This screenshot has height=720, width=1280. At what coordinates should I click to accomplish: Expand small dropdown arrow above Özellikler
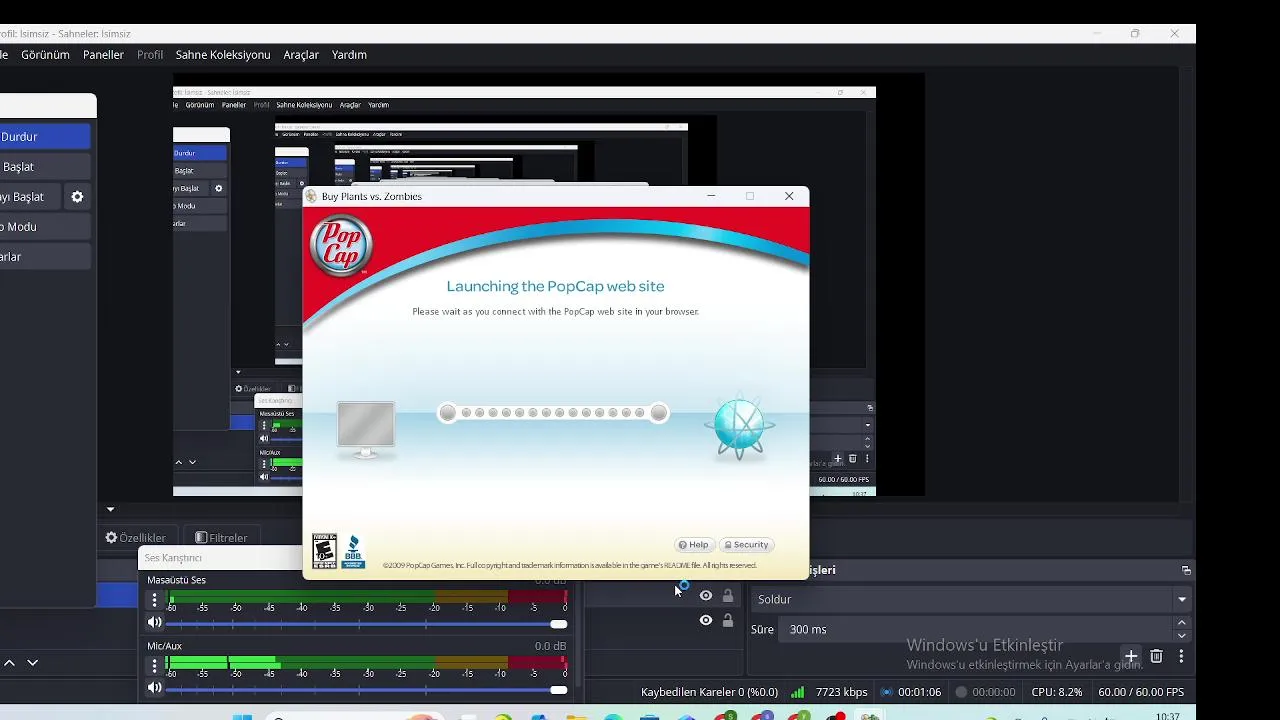[110, 510]
